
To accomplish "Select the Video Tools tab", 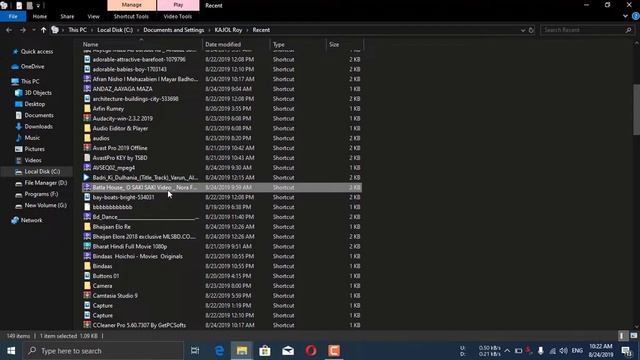I will pos(178,16).
